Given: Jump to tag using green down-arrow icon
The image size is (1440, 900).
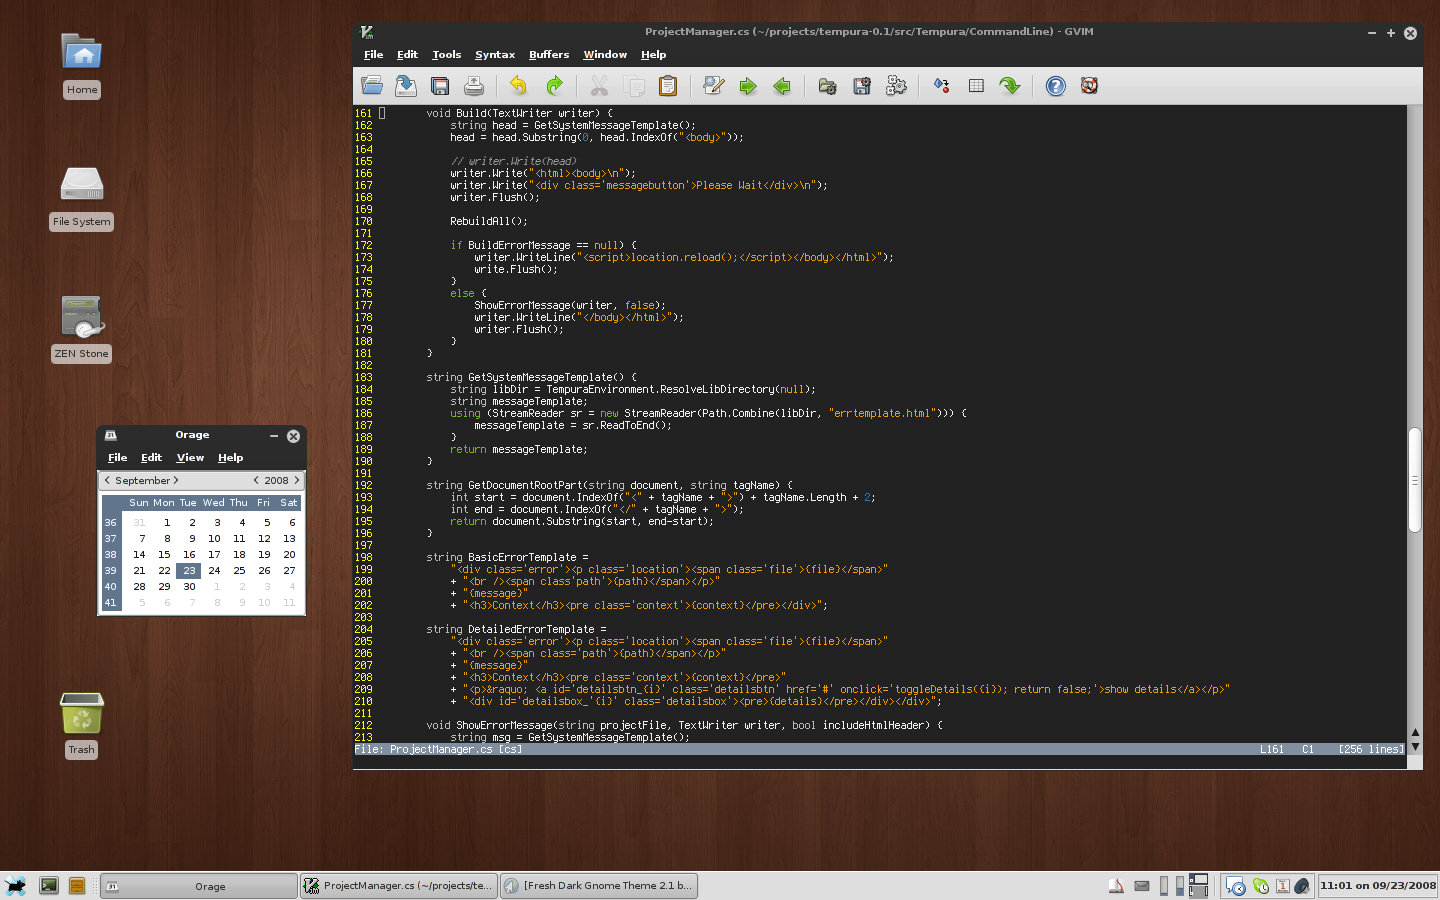Looking at the screenshot, I should [1010, 86].
